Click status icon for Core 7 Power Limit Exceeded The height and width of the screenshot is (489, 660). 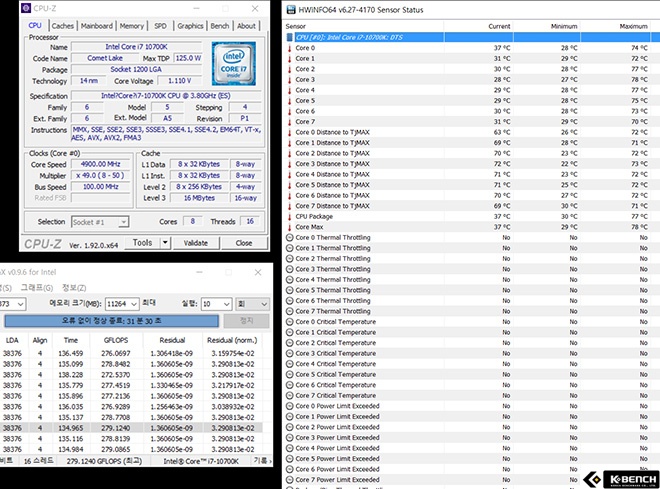290,480
